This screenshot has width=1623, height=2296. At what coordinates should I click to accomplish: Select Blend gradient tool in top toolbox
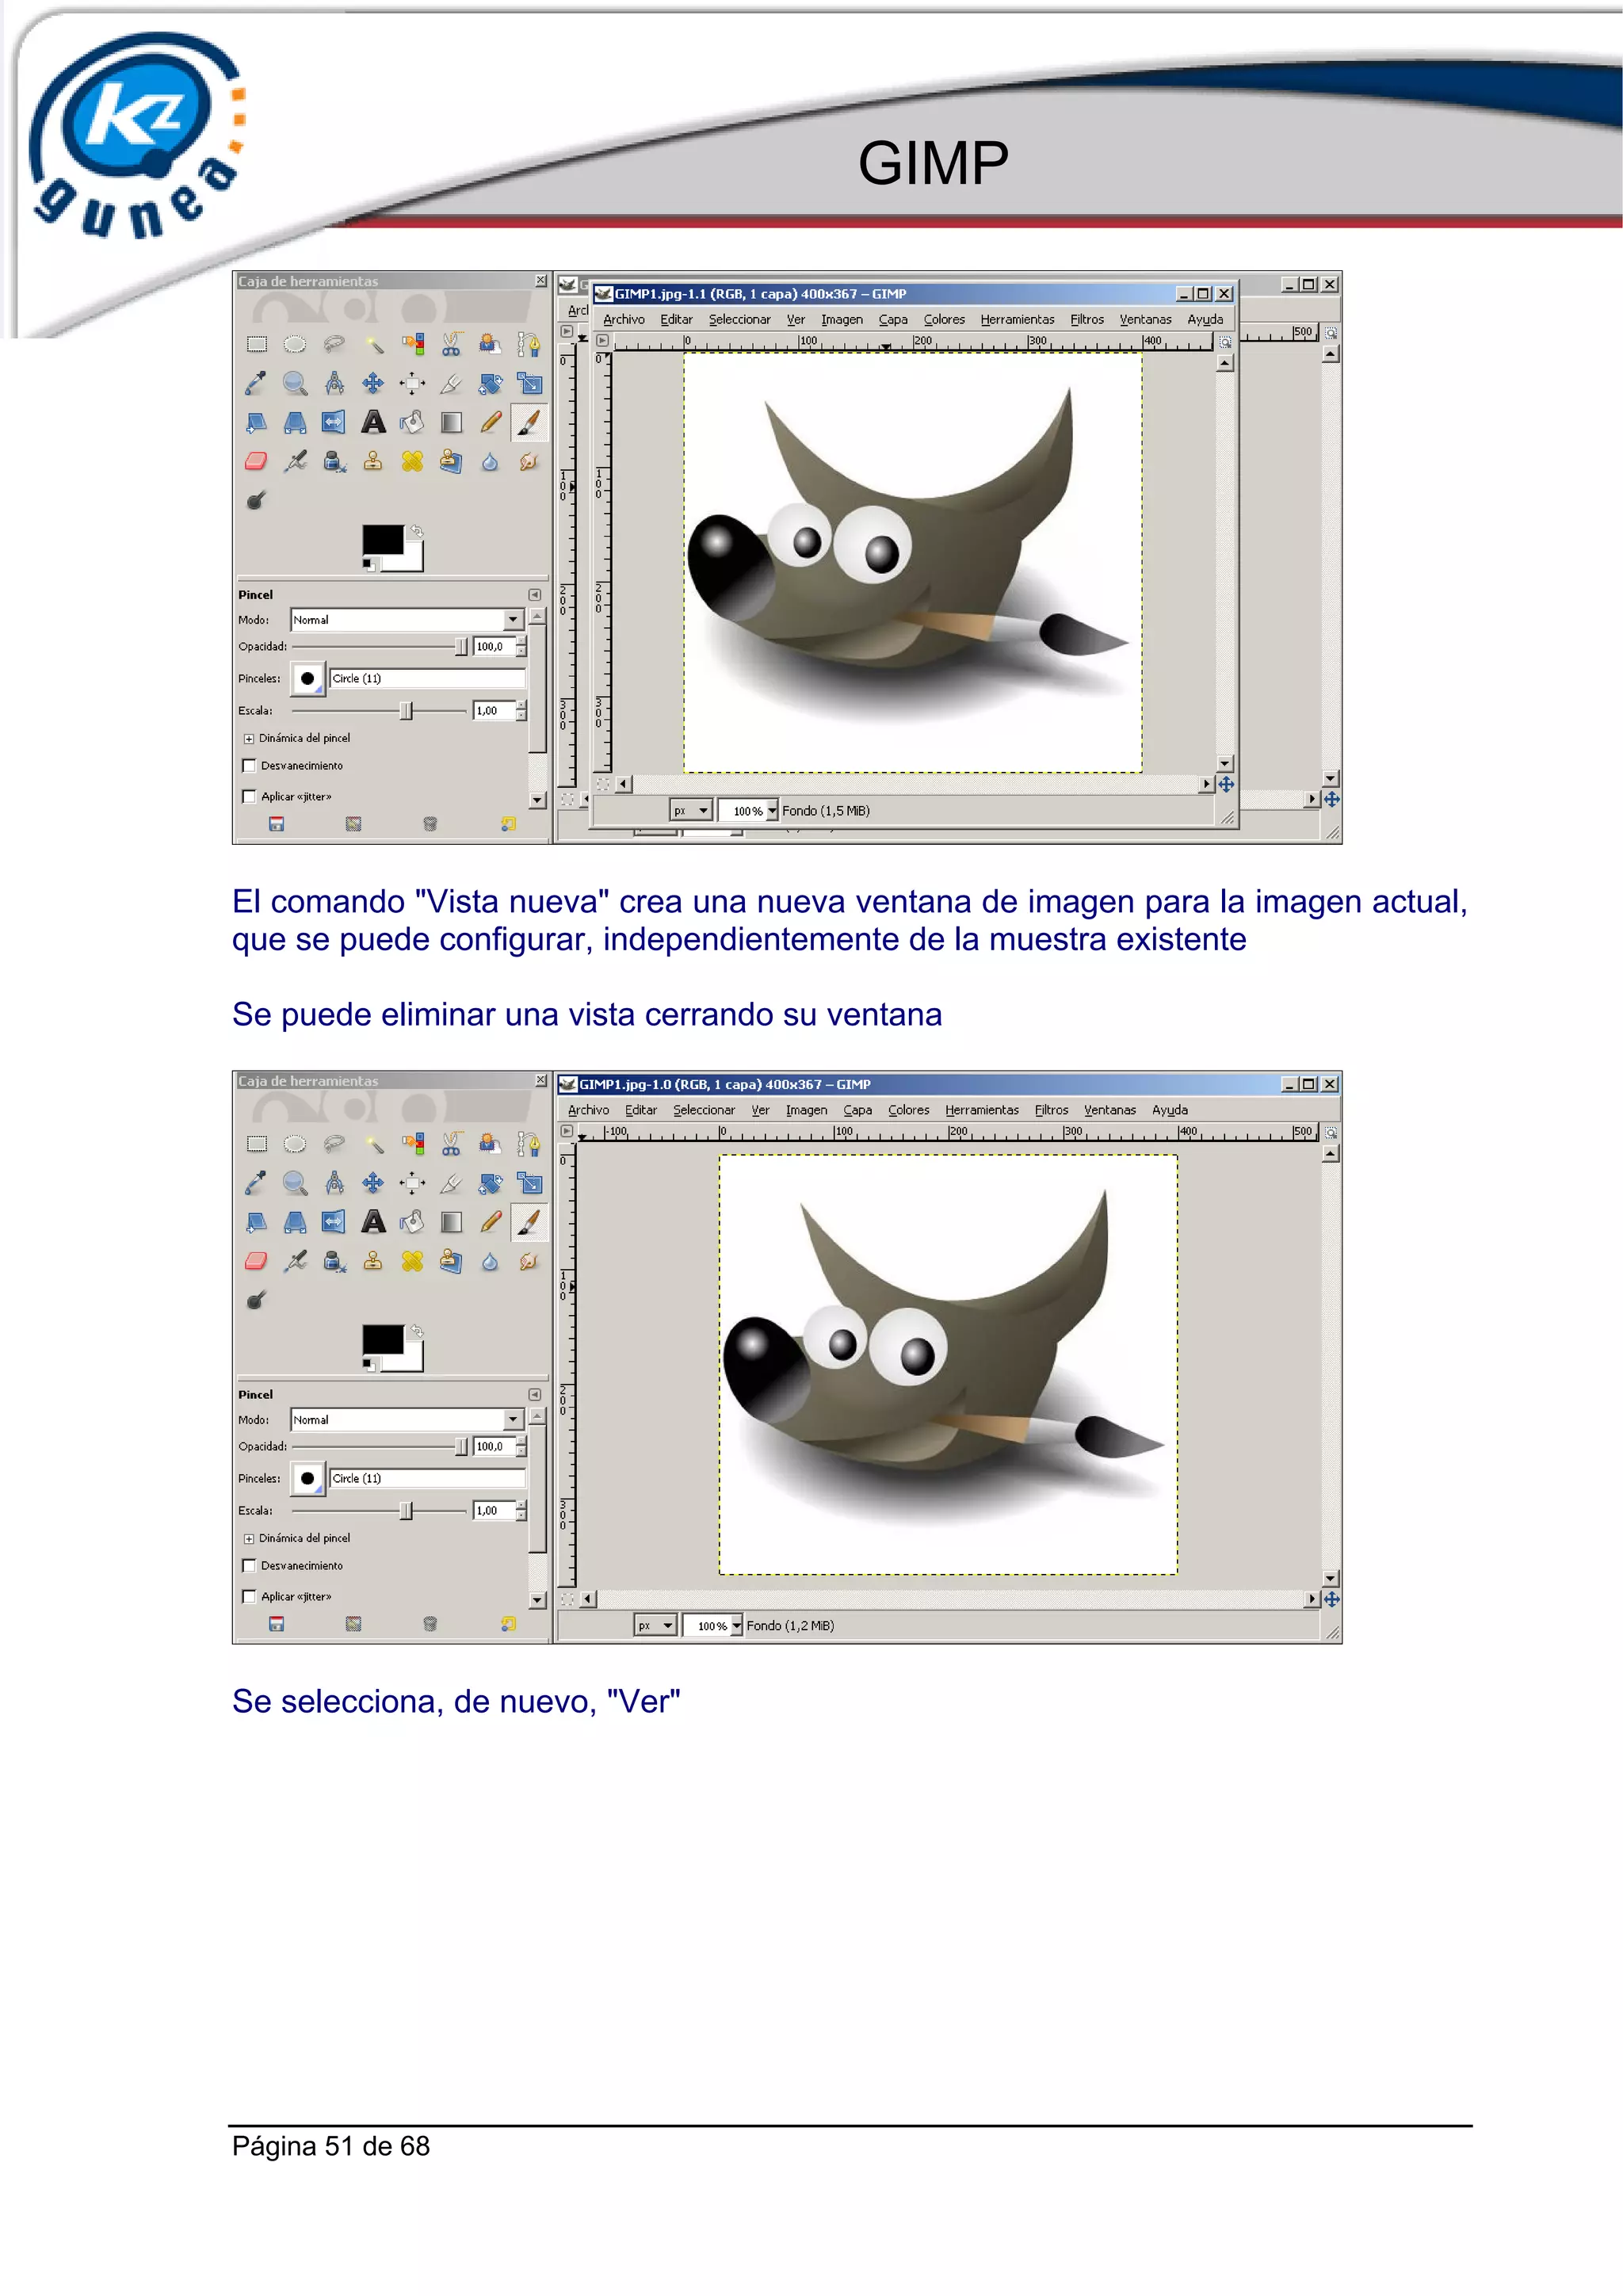click(x=451, y=422)
